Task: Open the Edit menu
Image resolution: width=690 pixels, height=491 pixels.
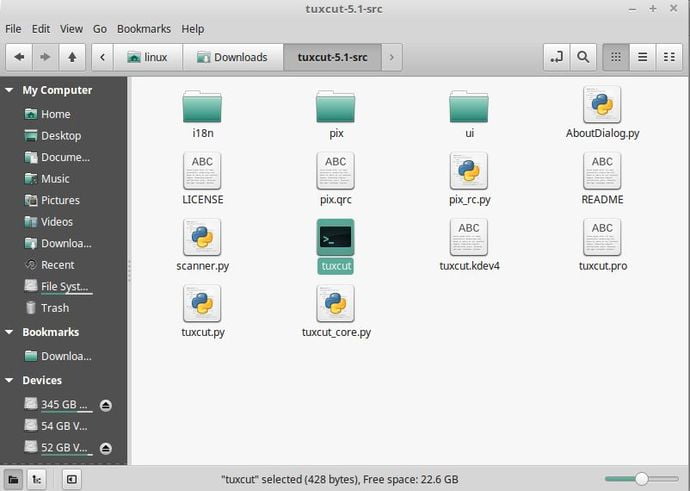Action: point(40,29)
